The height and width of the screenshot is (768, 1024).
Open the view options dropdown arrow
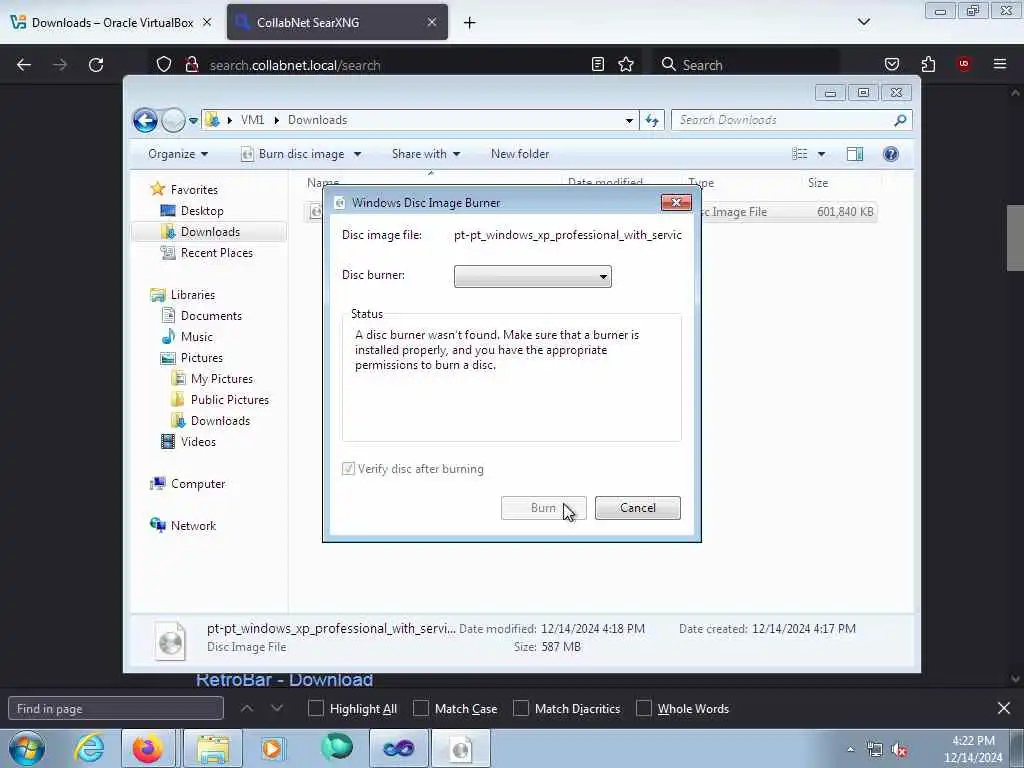[x=822, y=154]
